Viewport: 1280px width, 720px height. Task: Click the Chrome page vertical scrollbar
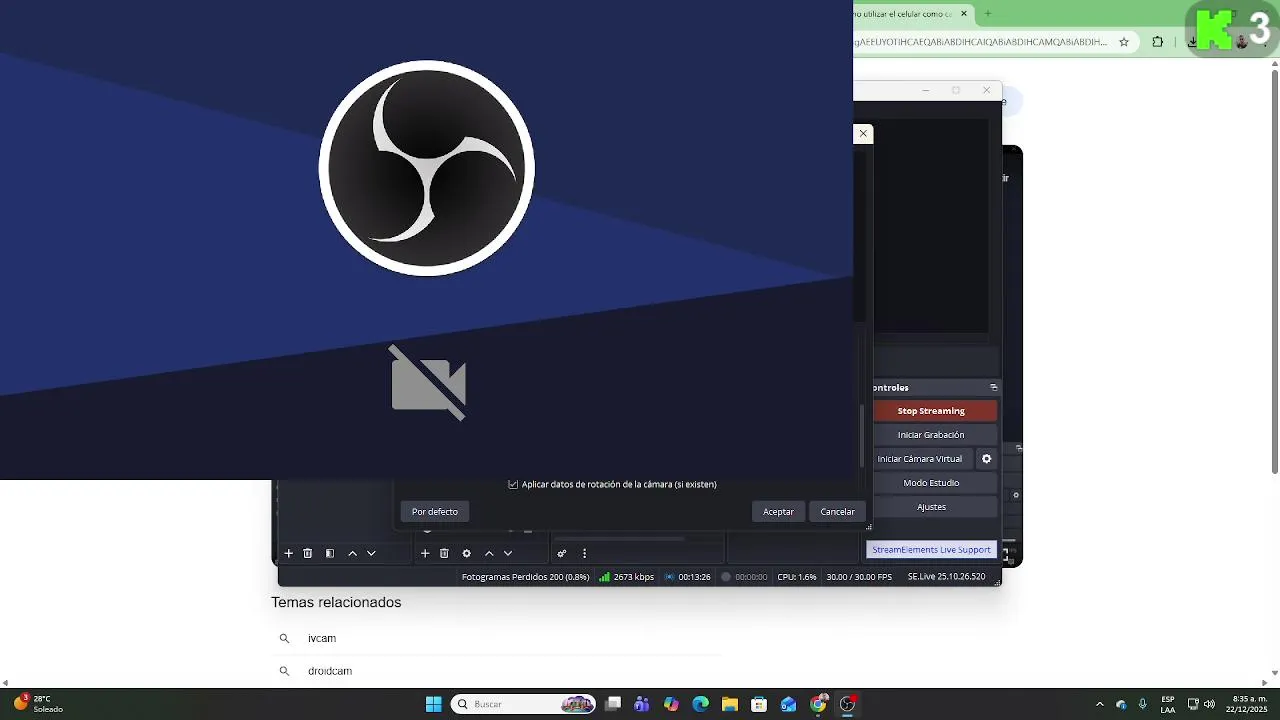(1274, 269)
